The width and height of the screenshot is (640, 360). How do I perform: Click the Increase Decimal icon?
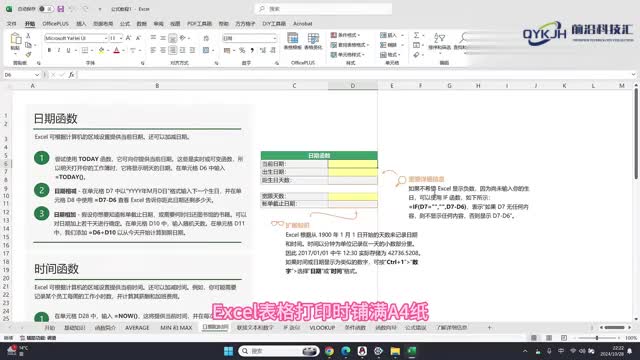(x=262, y=50)
